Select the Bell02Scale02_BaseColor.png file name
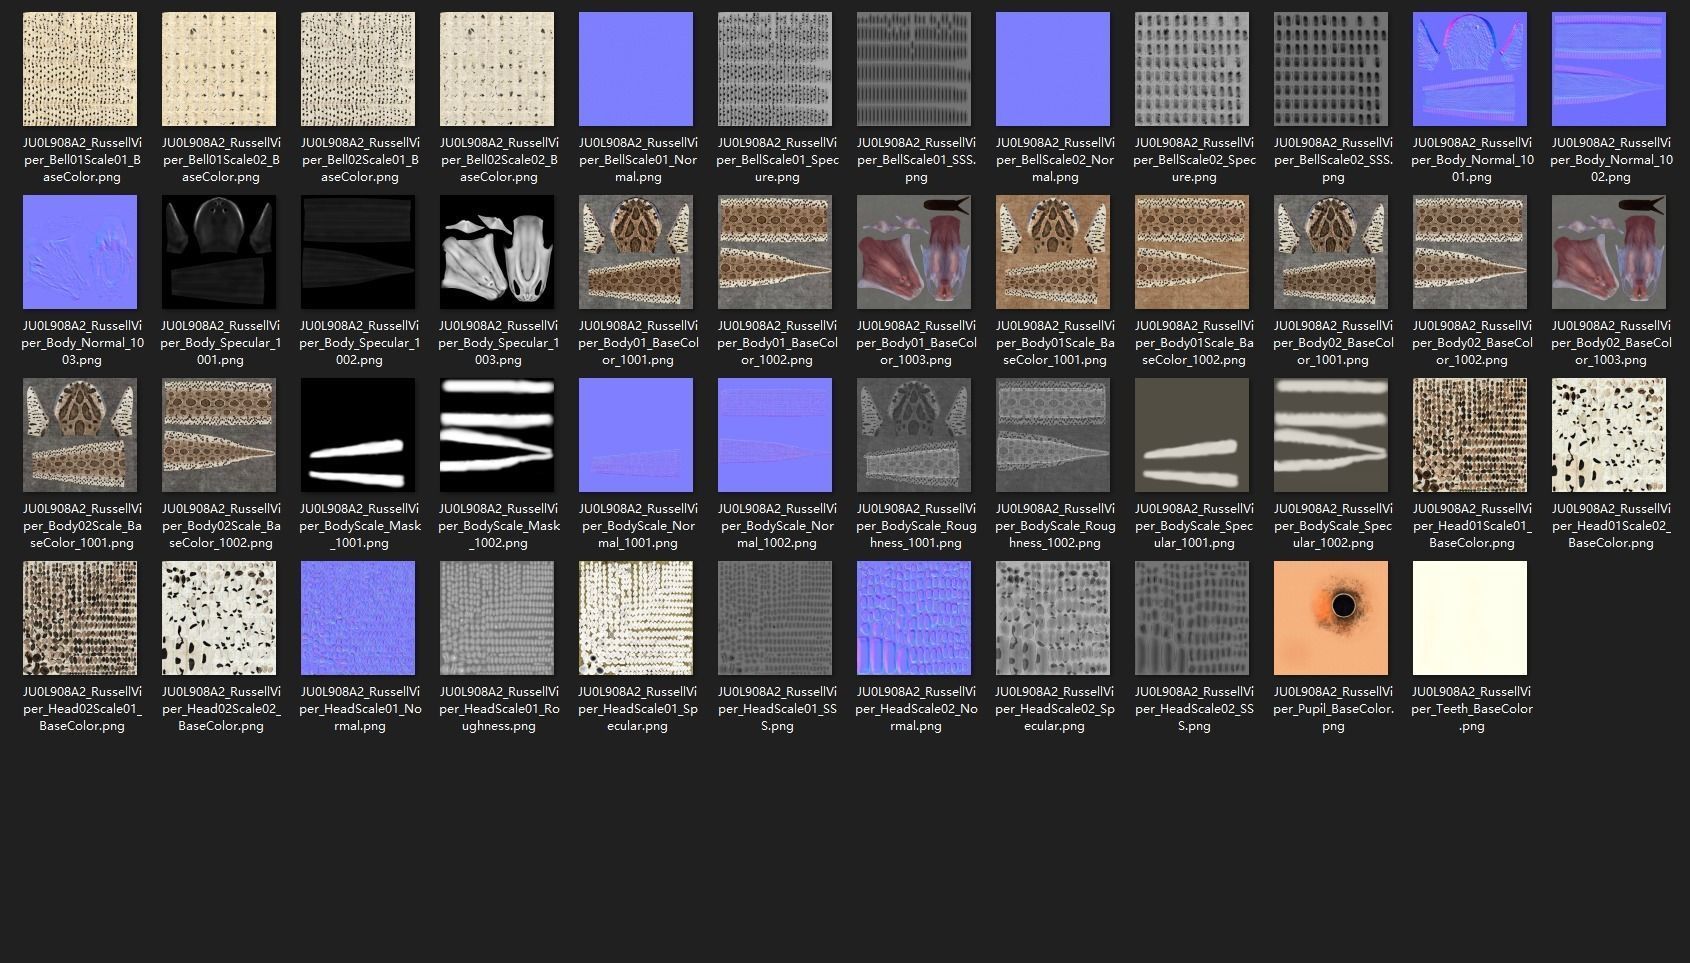This screenshot has width=1690, height=963. coord(497,160)
